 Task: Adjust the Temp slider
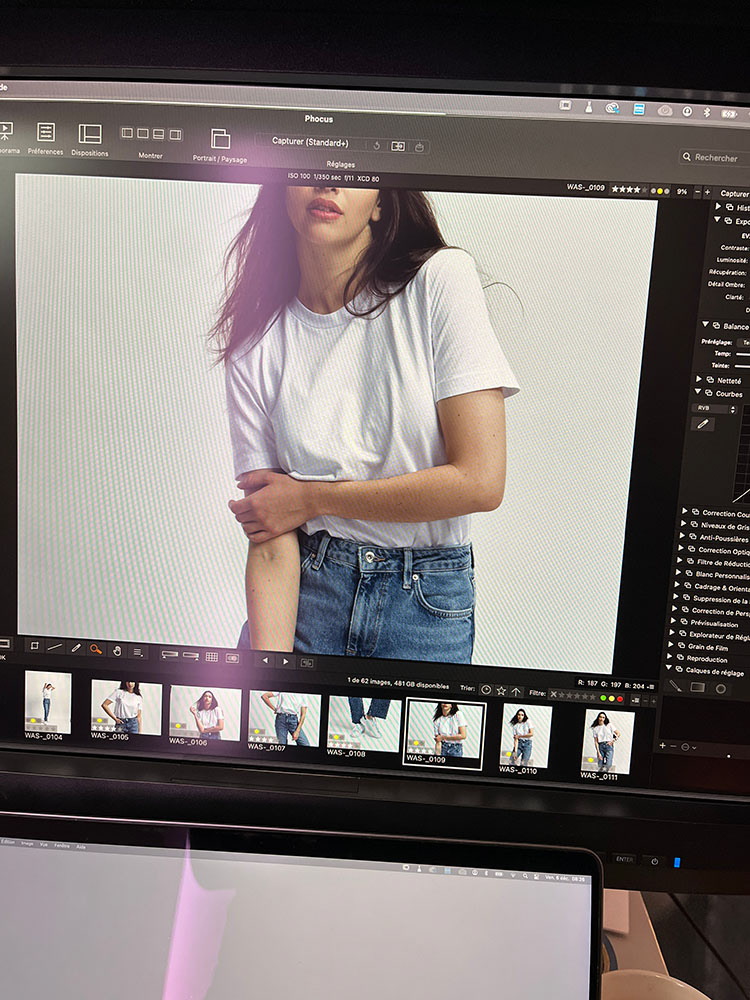[x=742, y=354]
